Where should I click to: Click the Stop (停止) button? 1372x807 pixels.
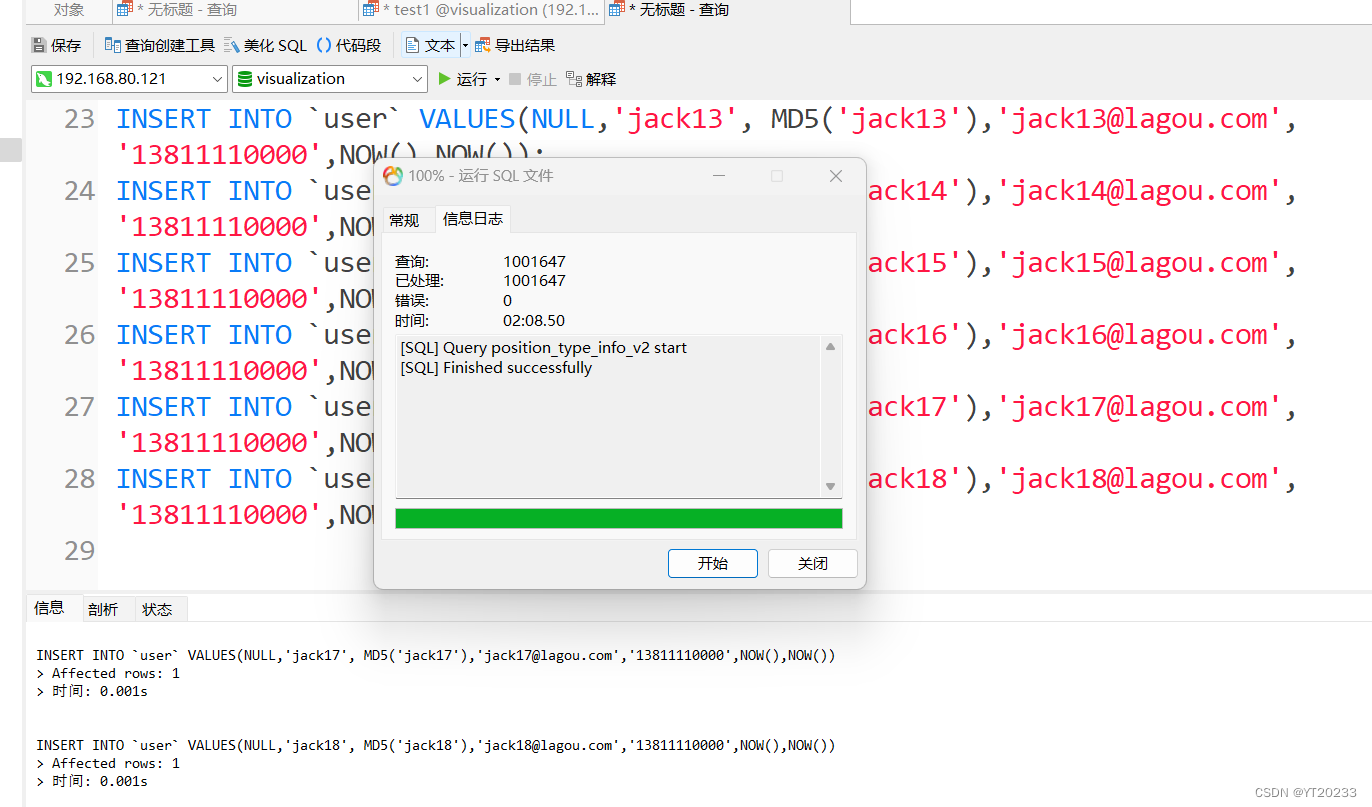(x=532, y=79)
